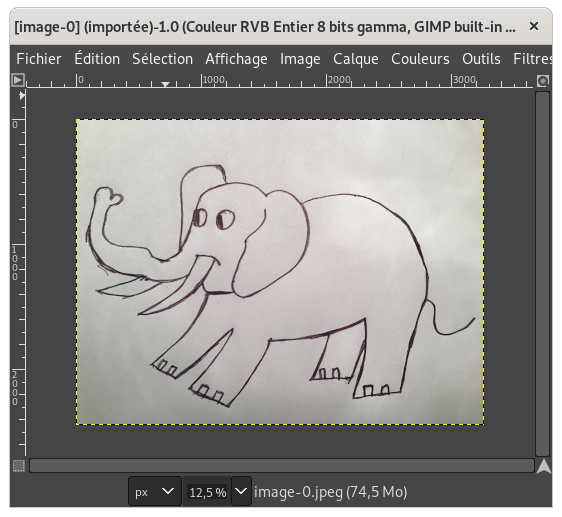
Task: Click the vertical scrollbar right of canvas
Action: click(x=542, y=274)
